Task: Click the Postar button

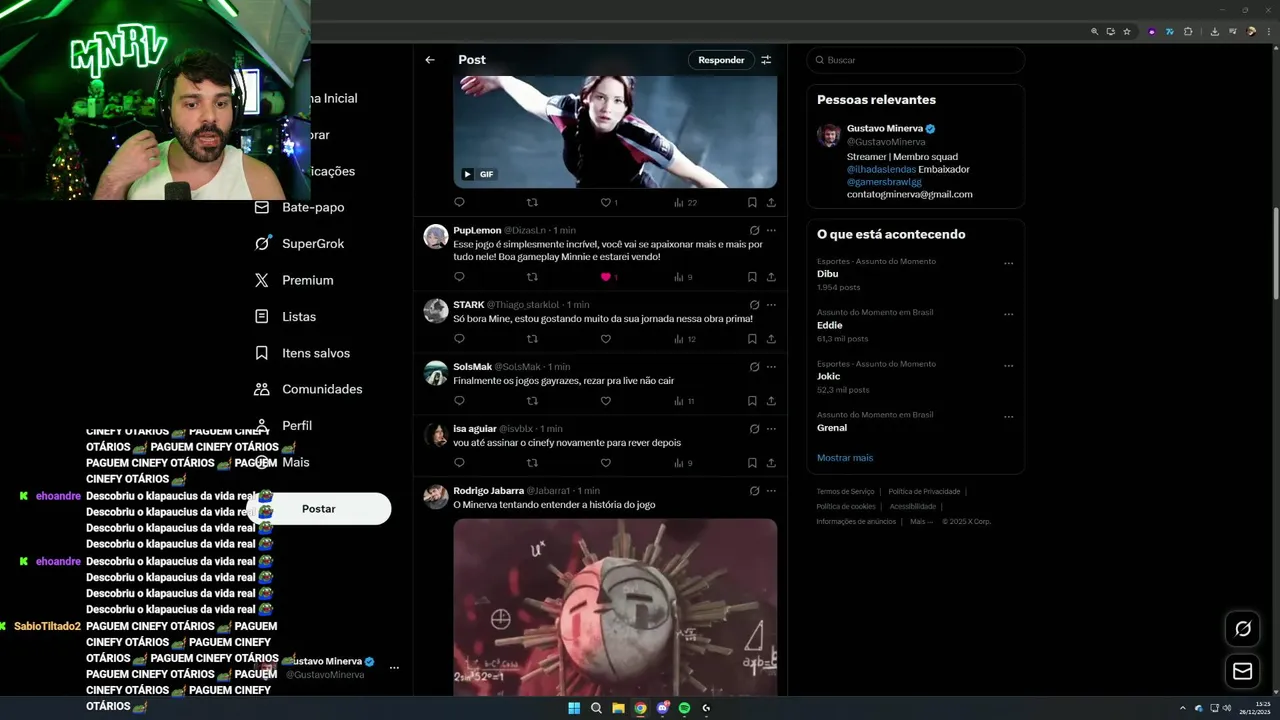Action: (319, 509)
